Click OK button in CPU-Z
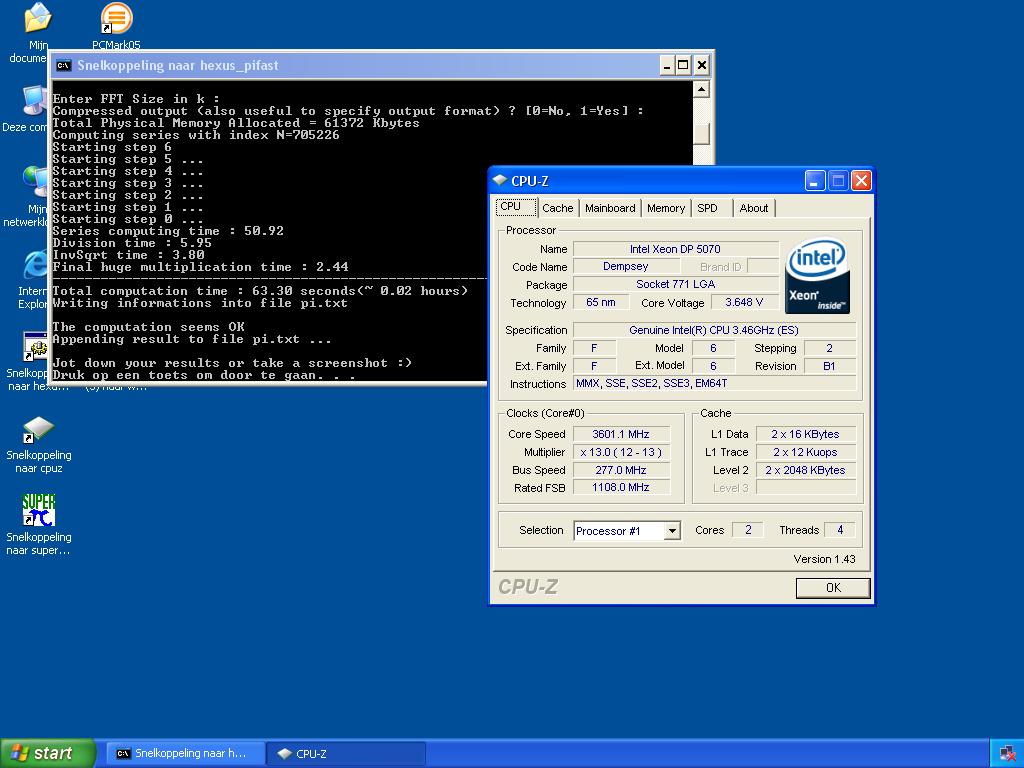 (x=833, y=588)
